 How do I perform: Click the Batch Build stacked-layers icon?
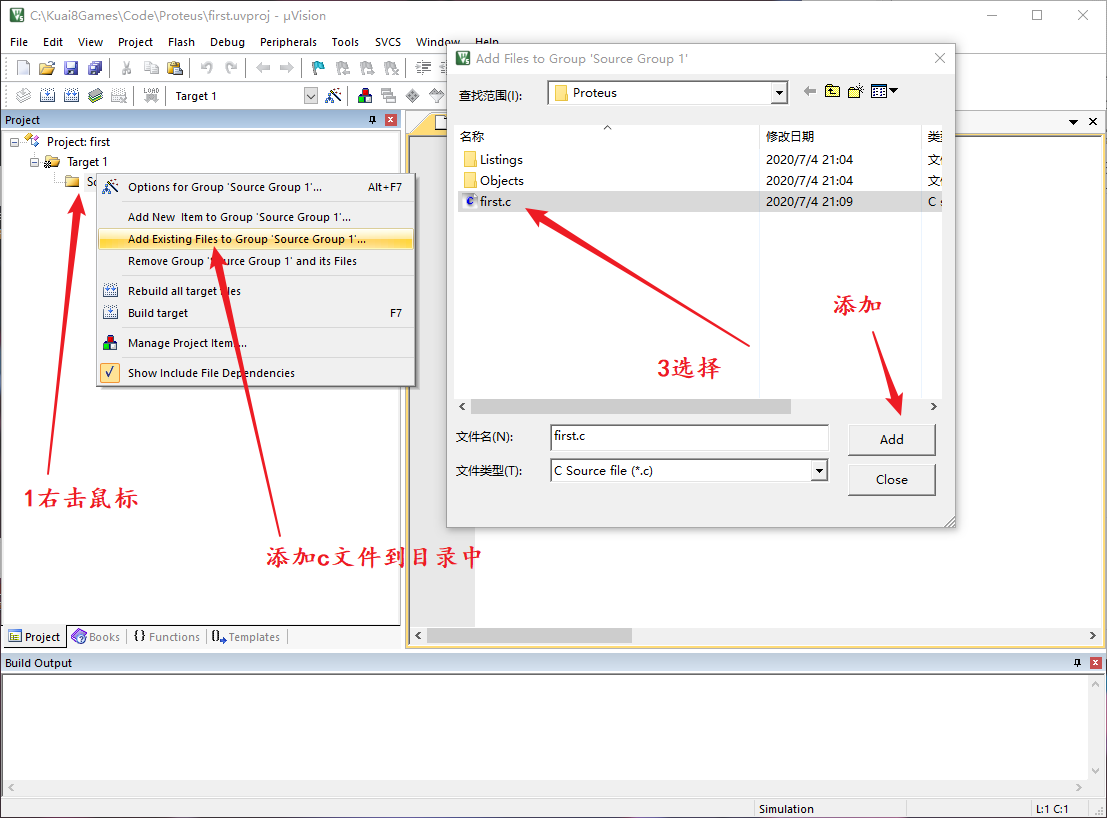[x=95, y=95]
